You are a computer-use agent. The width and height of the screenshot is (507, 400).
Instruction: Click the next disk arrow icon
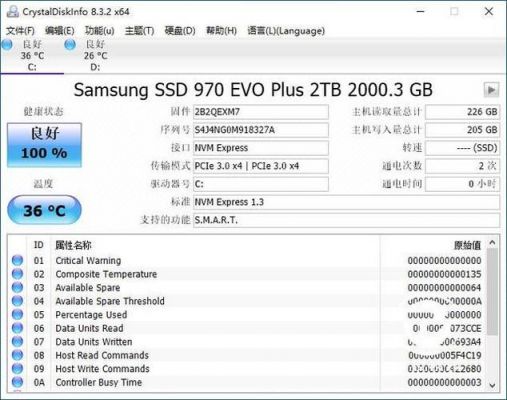491,90
